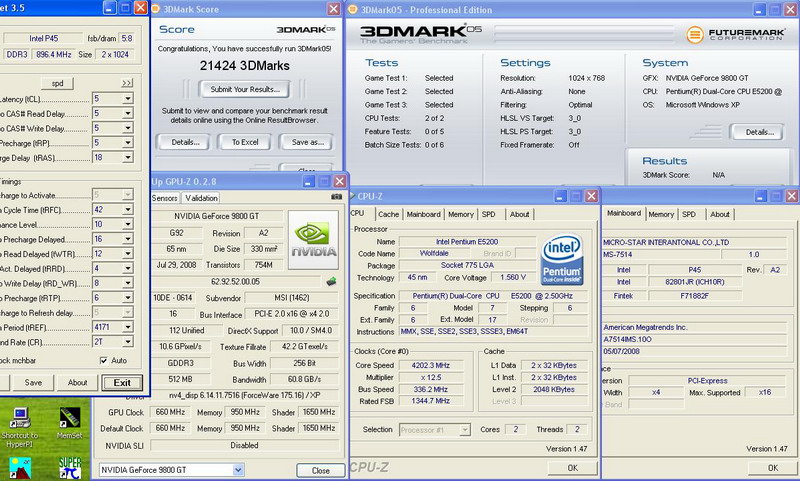This screenshot has height=481, width=800.
Task: Click the 3DMark Score window title icon
Action: [155, 9]
